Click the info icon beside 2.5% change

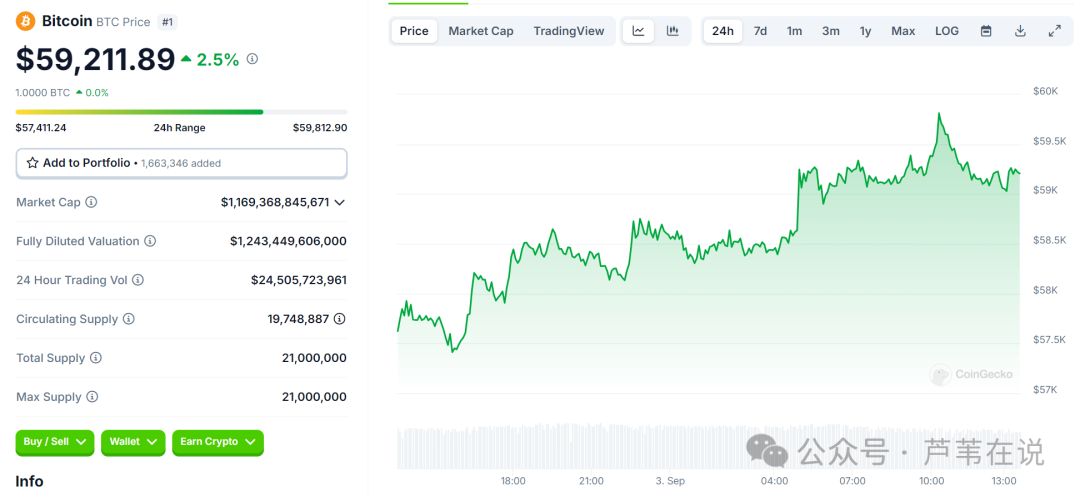(x=252, y=59)
